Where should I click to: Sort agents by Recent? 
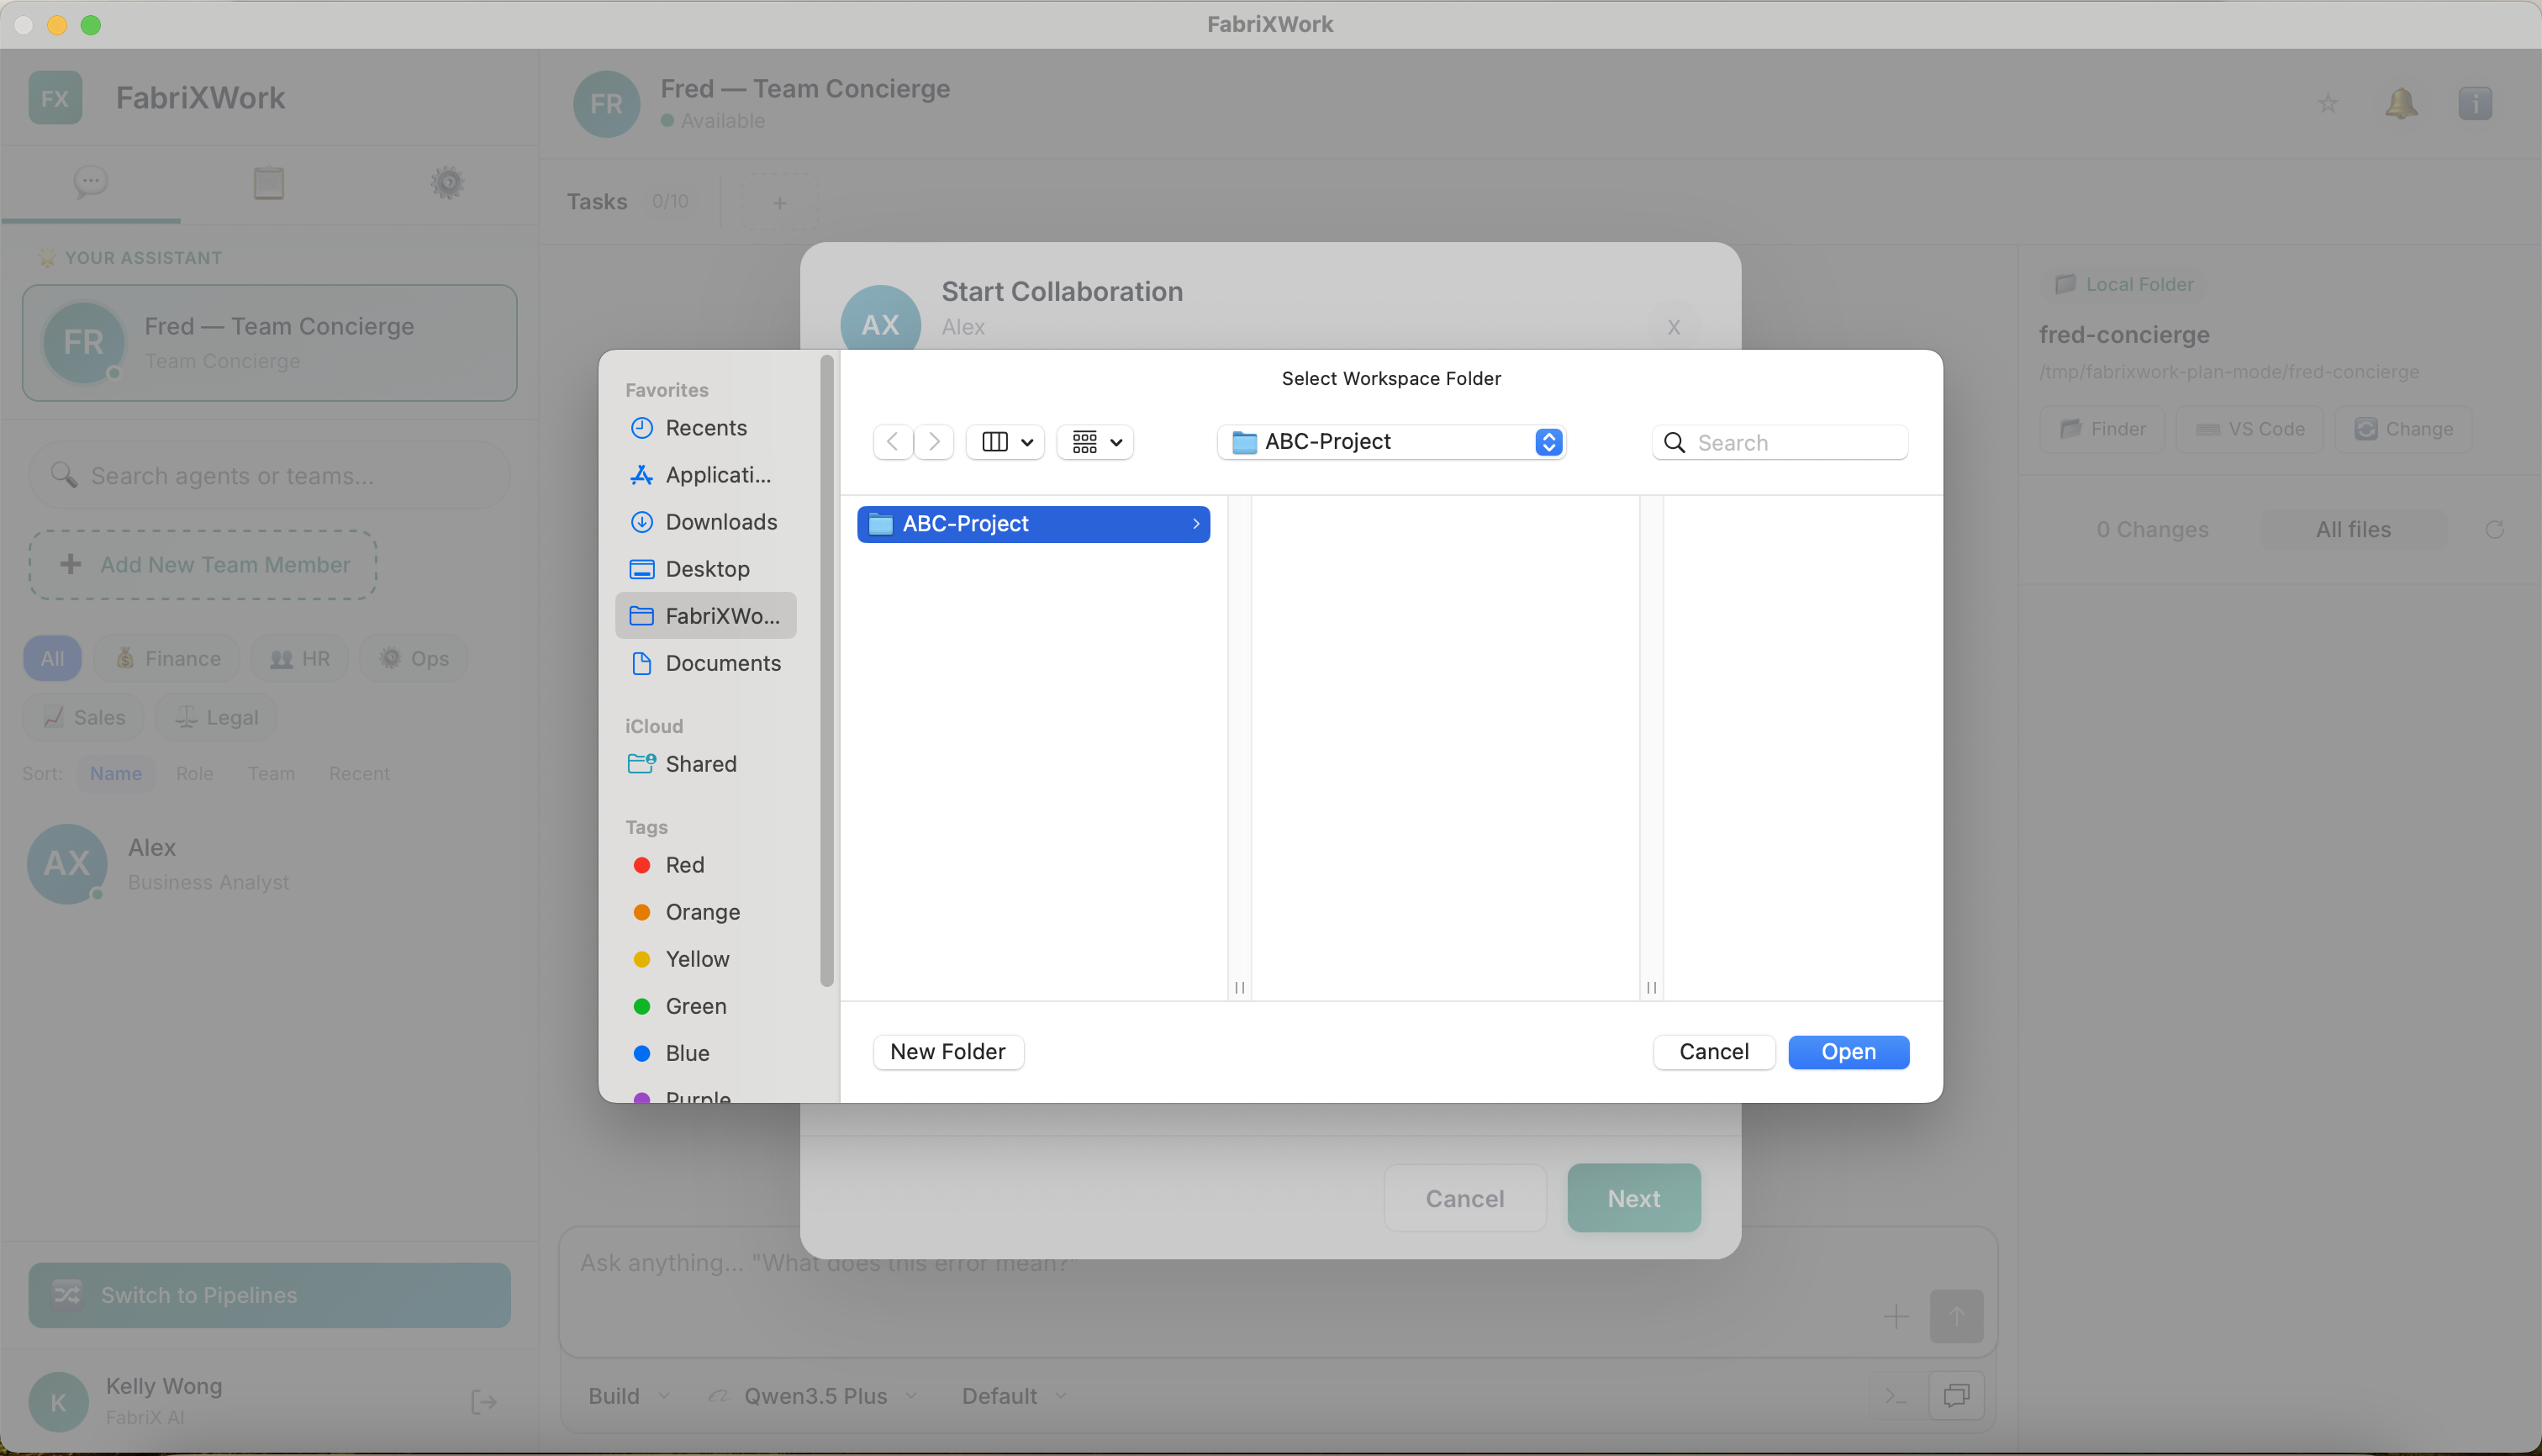pyautogui.click(x=359, y=773)
